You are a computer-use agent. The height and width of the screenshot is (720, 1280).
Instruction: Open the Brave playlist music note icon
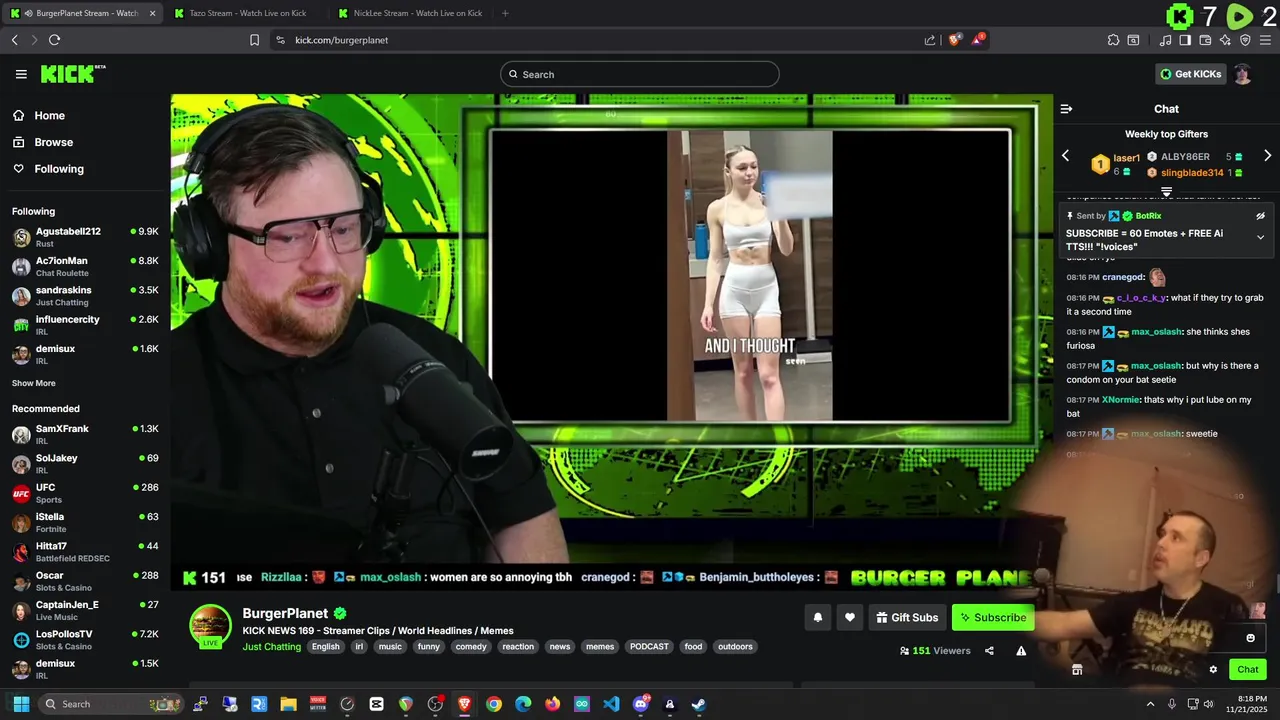click(x=1165, y=40)
